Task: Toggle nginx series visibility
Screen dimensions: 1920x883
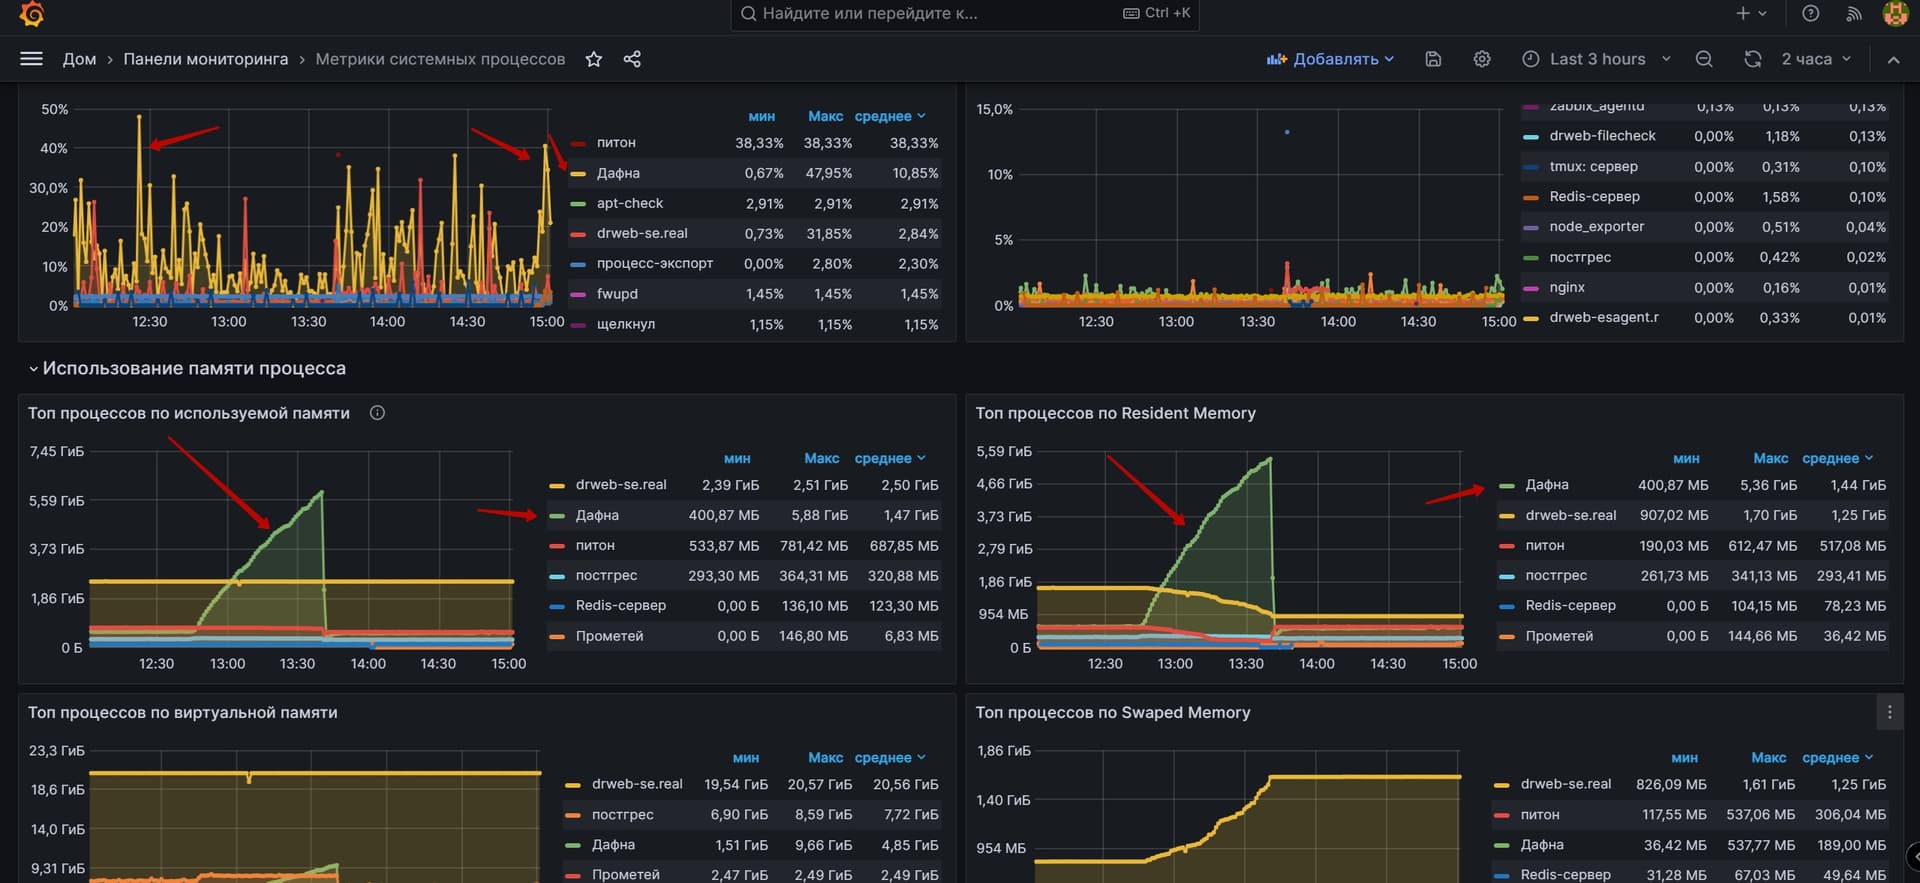Action: (x=1567, y=288)
